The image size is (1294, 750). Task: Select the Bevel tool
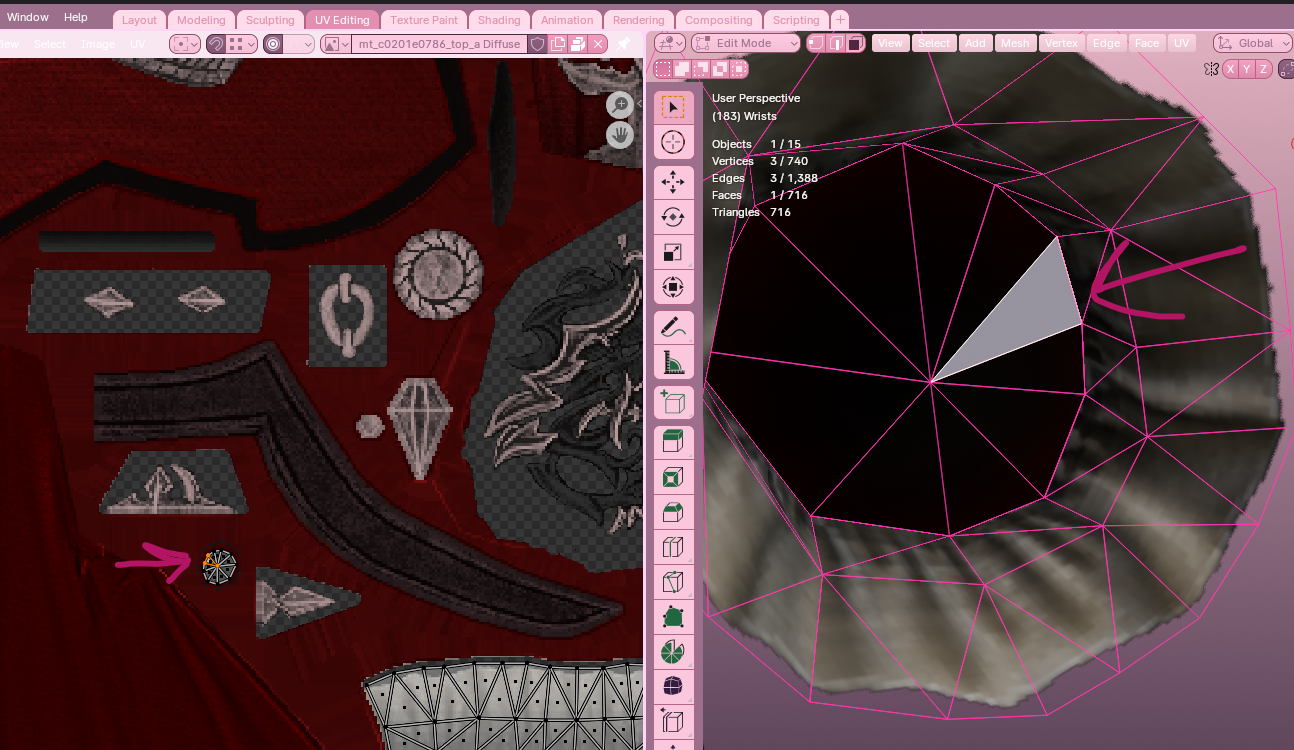tap(673, 512)
